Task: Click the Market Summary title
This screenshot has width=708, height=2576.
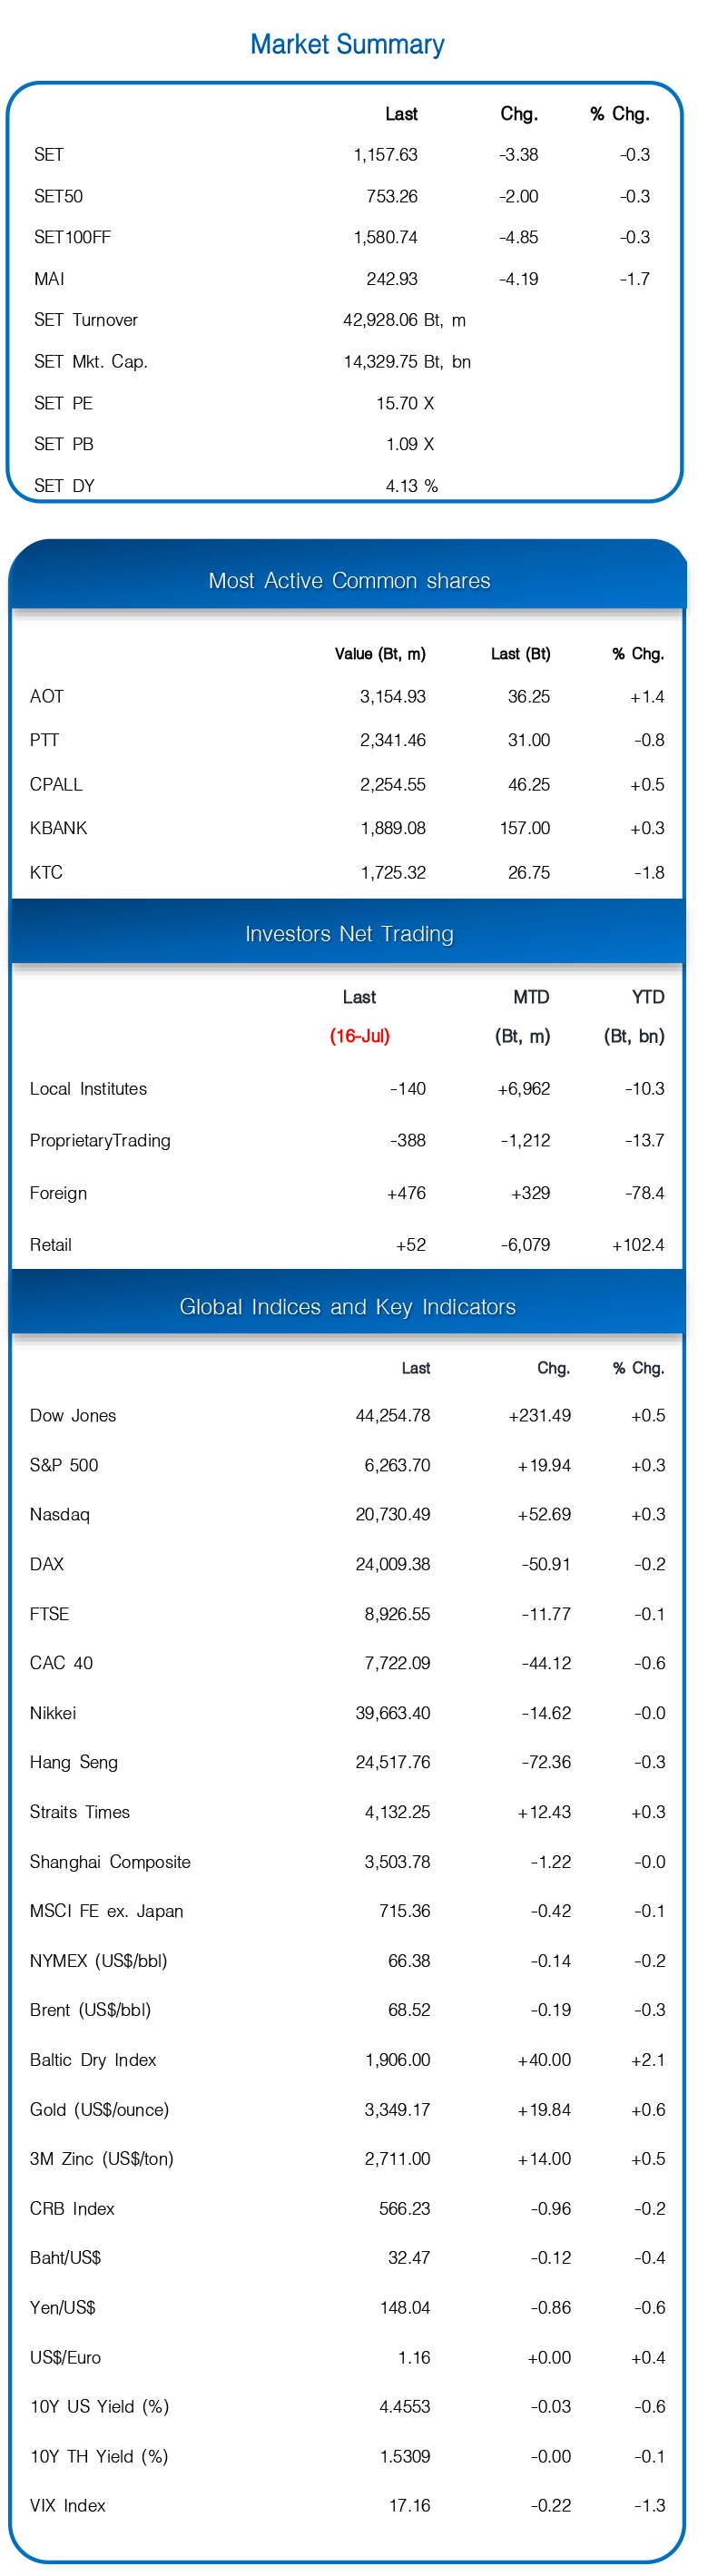Action: point(347,44)
